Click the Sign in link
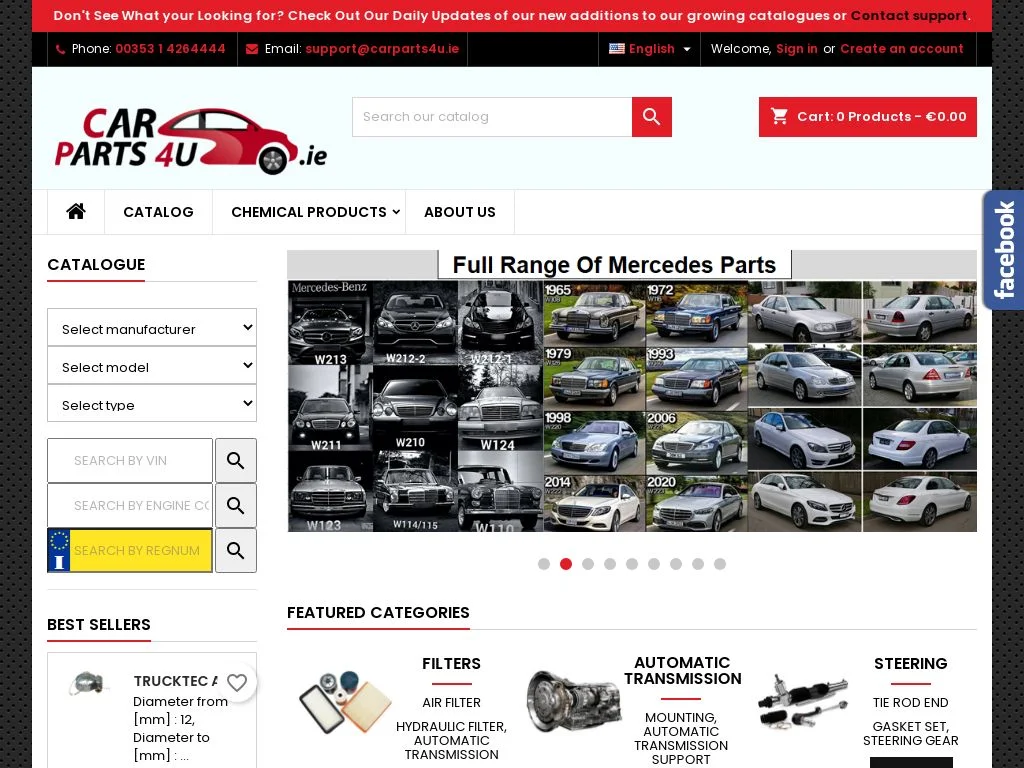1024x768 pixels. point(797,48)
